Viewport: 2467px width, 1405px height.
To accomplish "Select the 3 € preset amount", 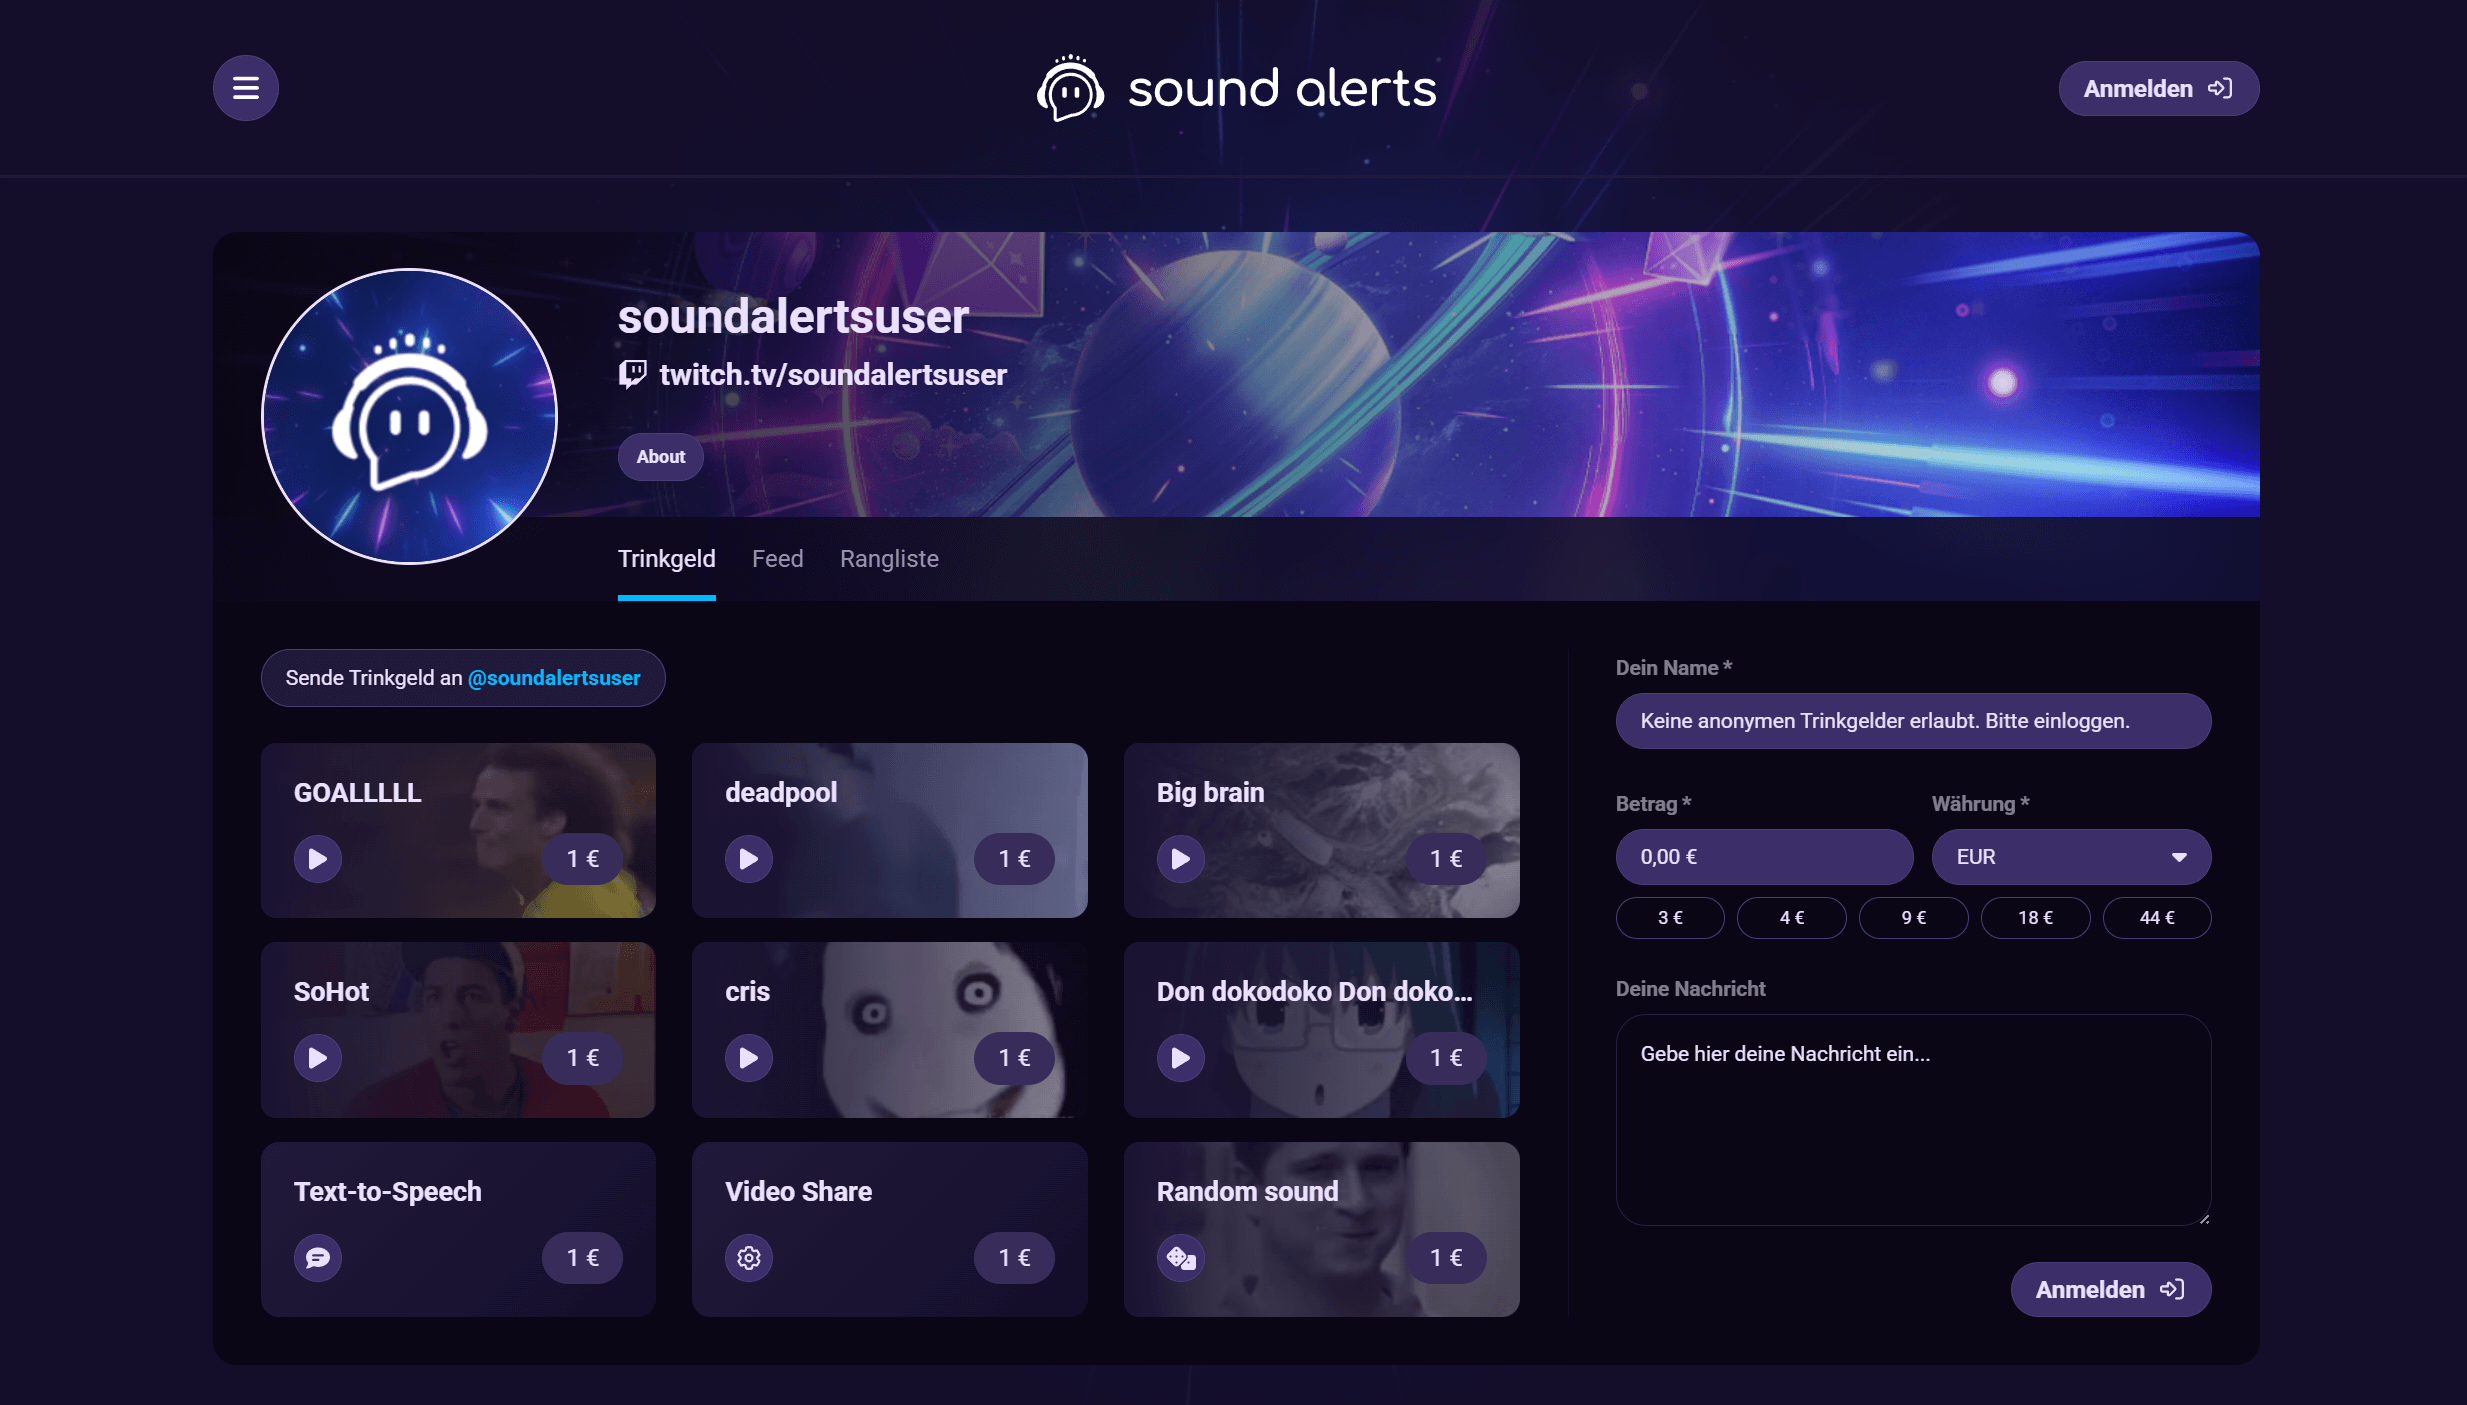I will (1670, 918).
